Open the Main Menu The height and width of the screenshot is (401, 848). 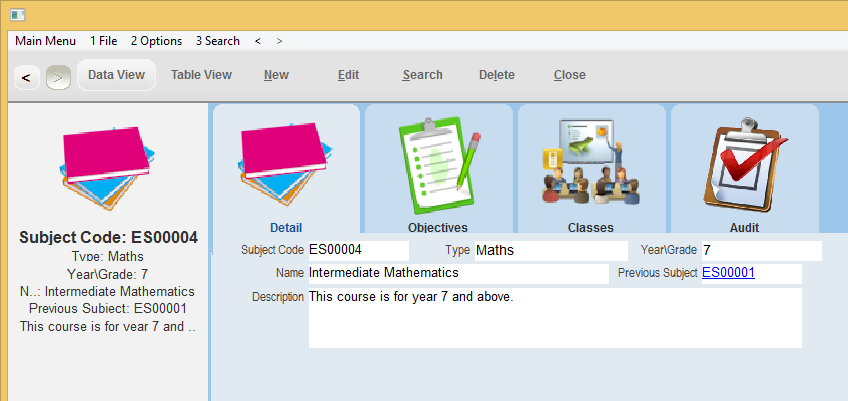(45, 41)
